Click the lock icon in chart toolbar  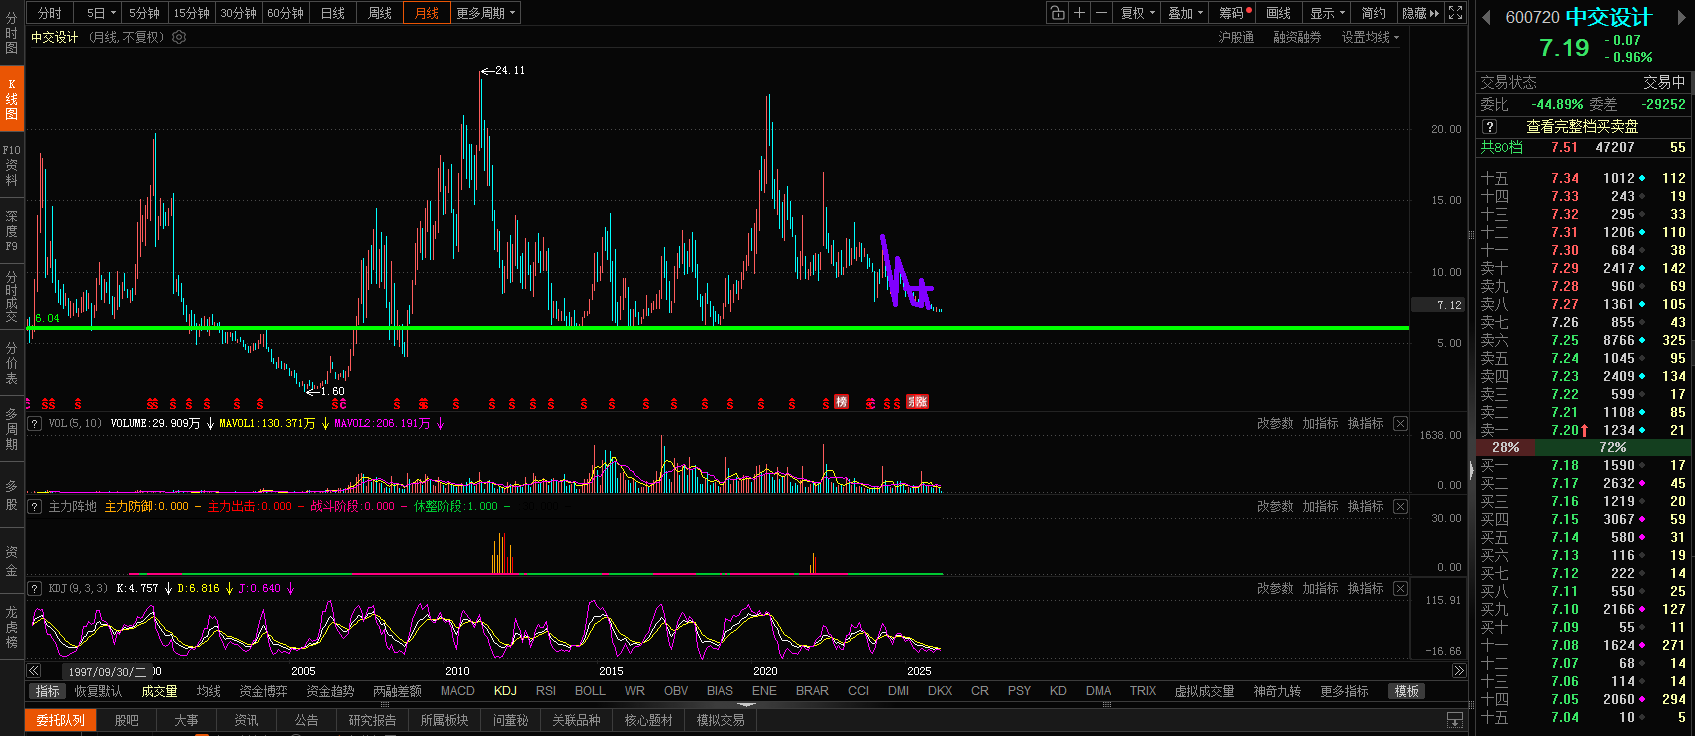1057,13
